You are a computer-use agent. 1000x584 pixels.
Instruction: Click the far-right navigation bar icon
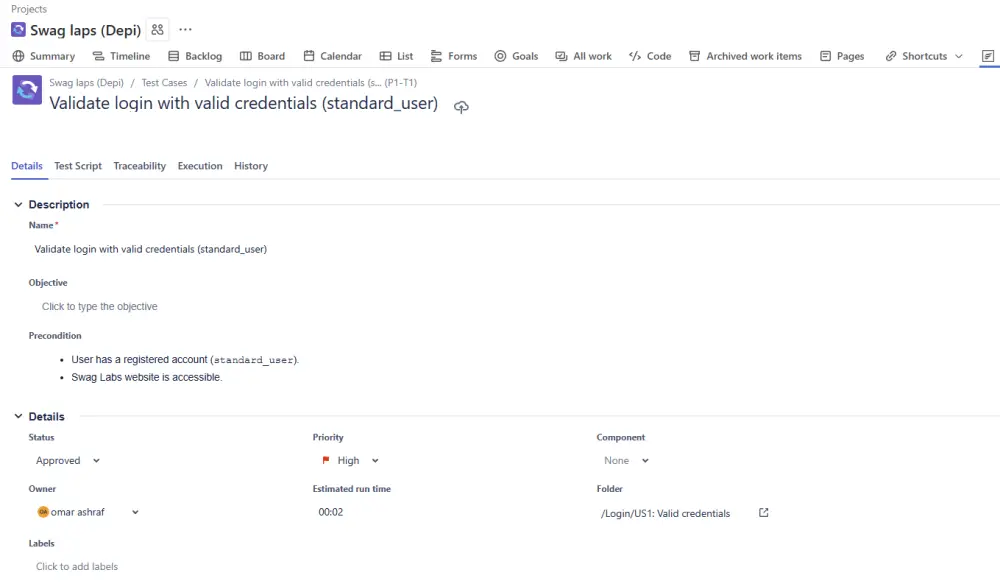[x=988, y=56]
